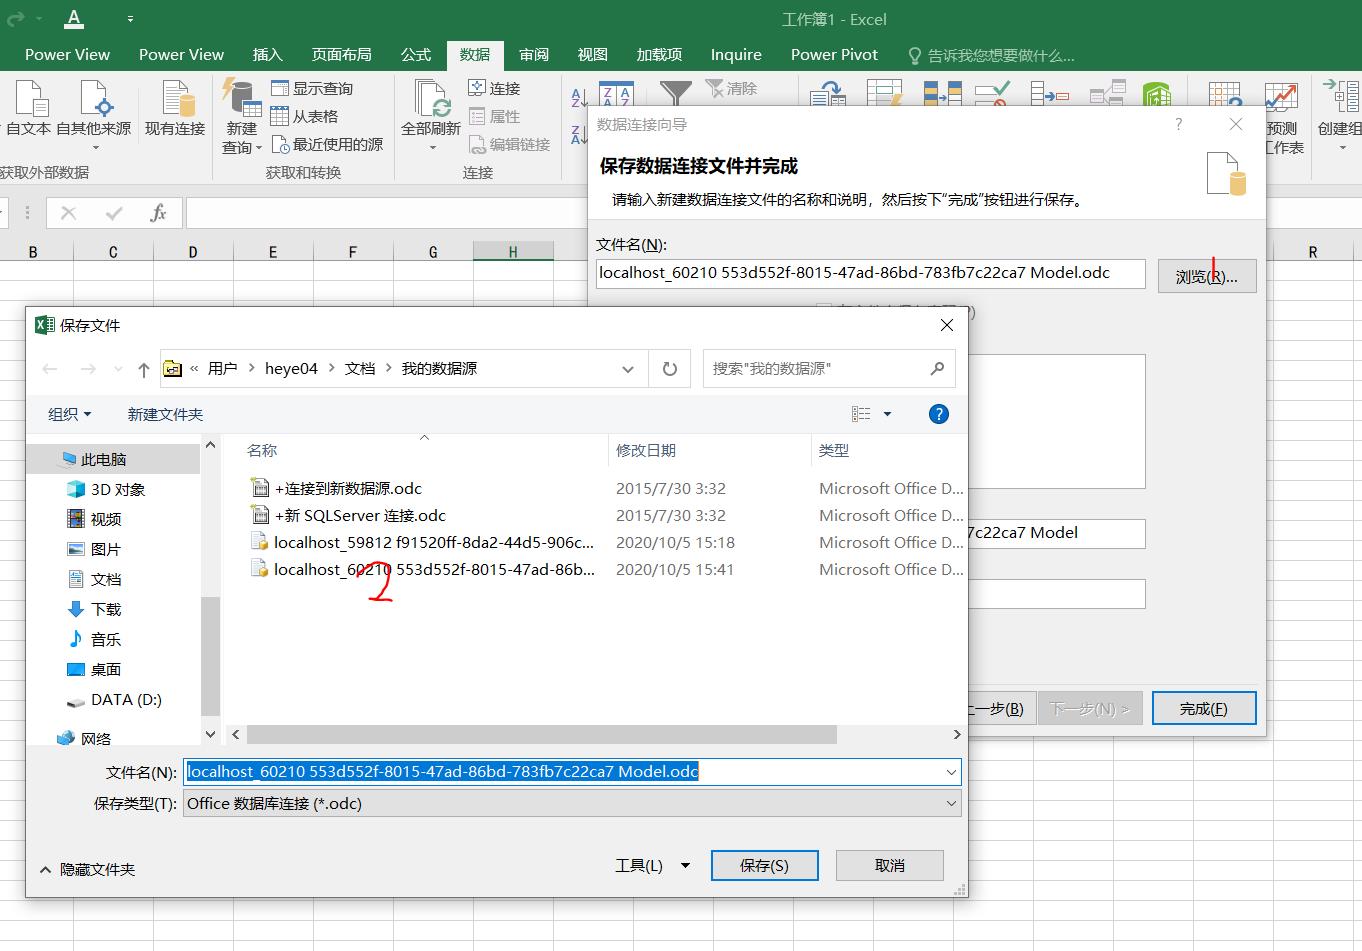Expand the file name combo dropdown

(x=950, y=772)
